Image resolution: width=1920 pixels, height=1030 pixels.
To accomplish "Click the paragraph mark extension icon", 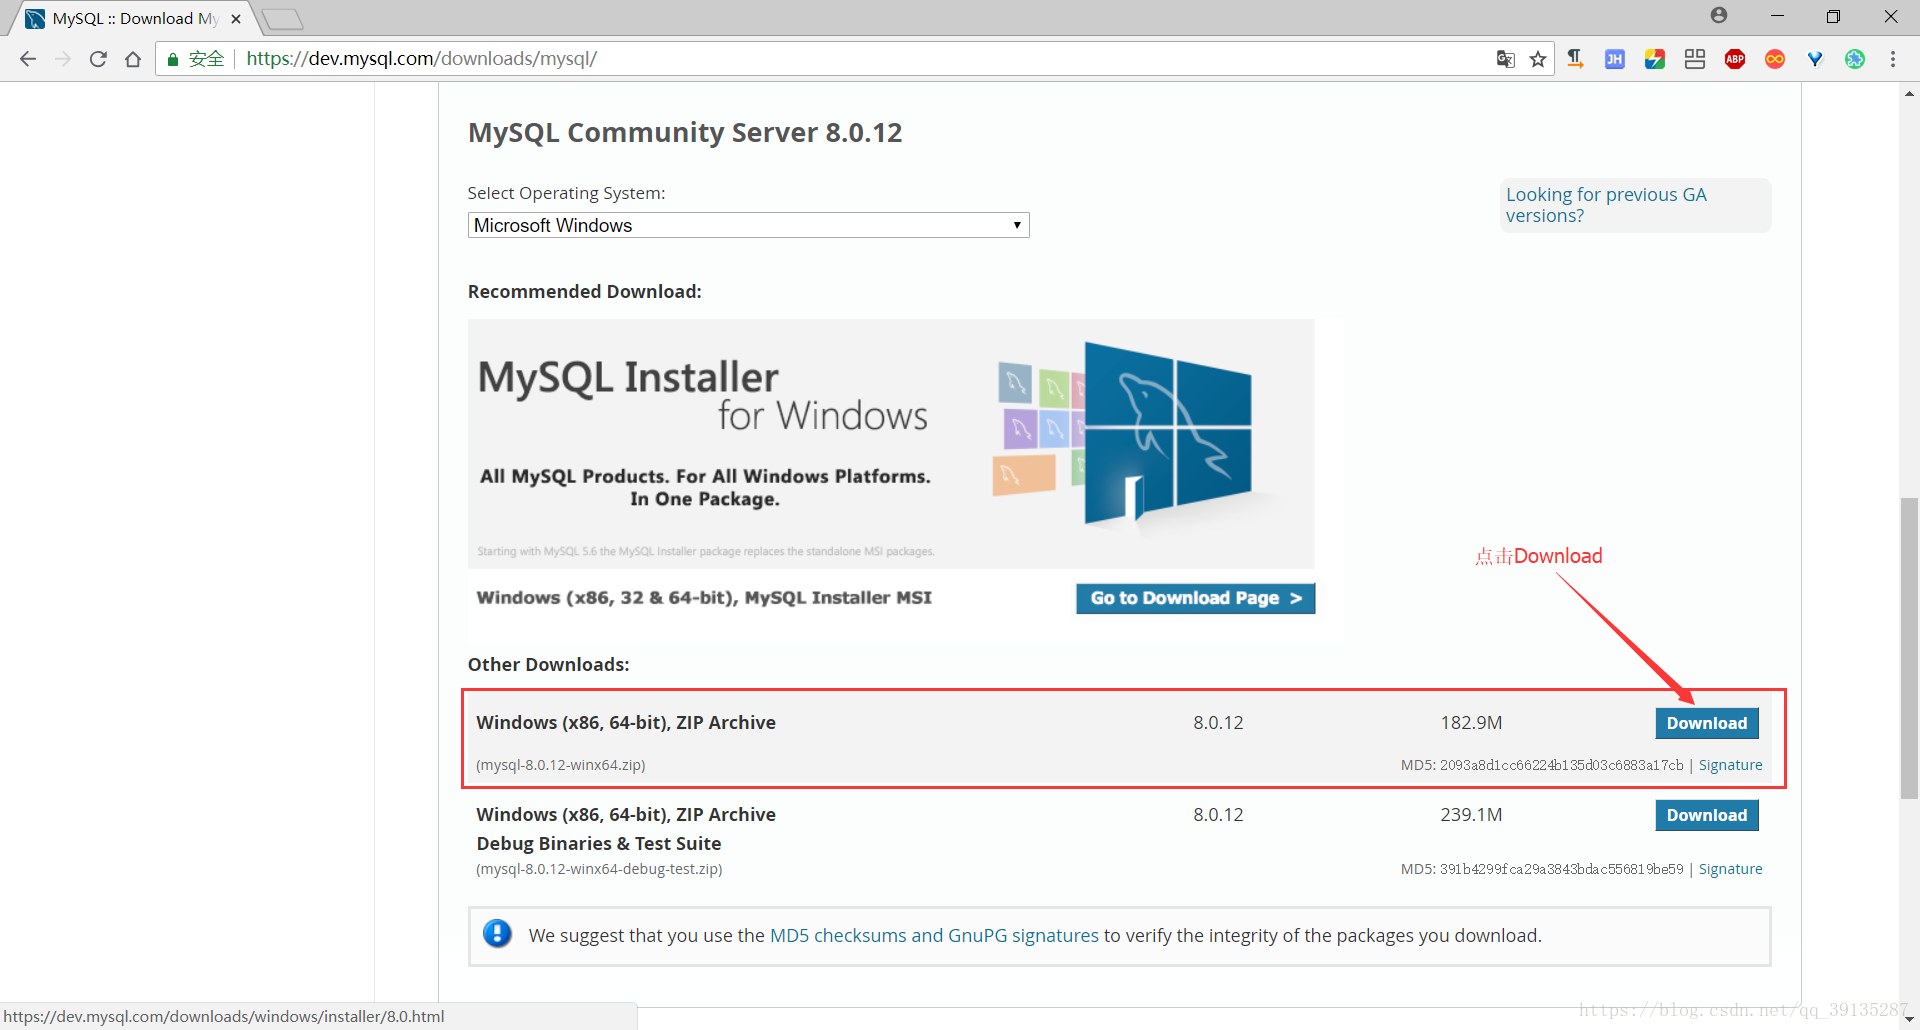I will [x=1575, y=59].
